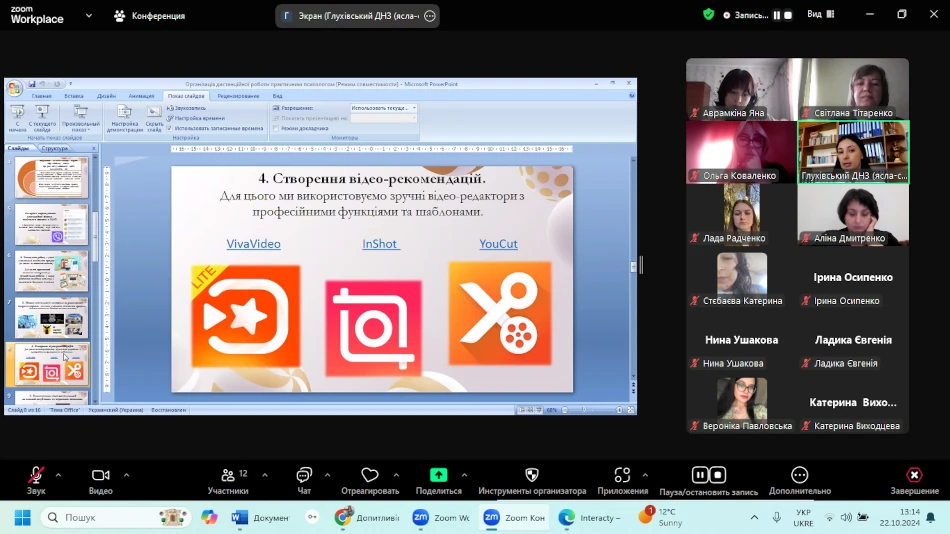950x534 pixels.
Task: Toggle Использовать записанные времена checkbox
Action: click(x=170, y=128)
